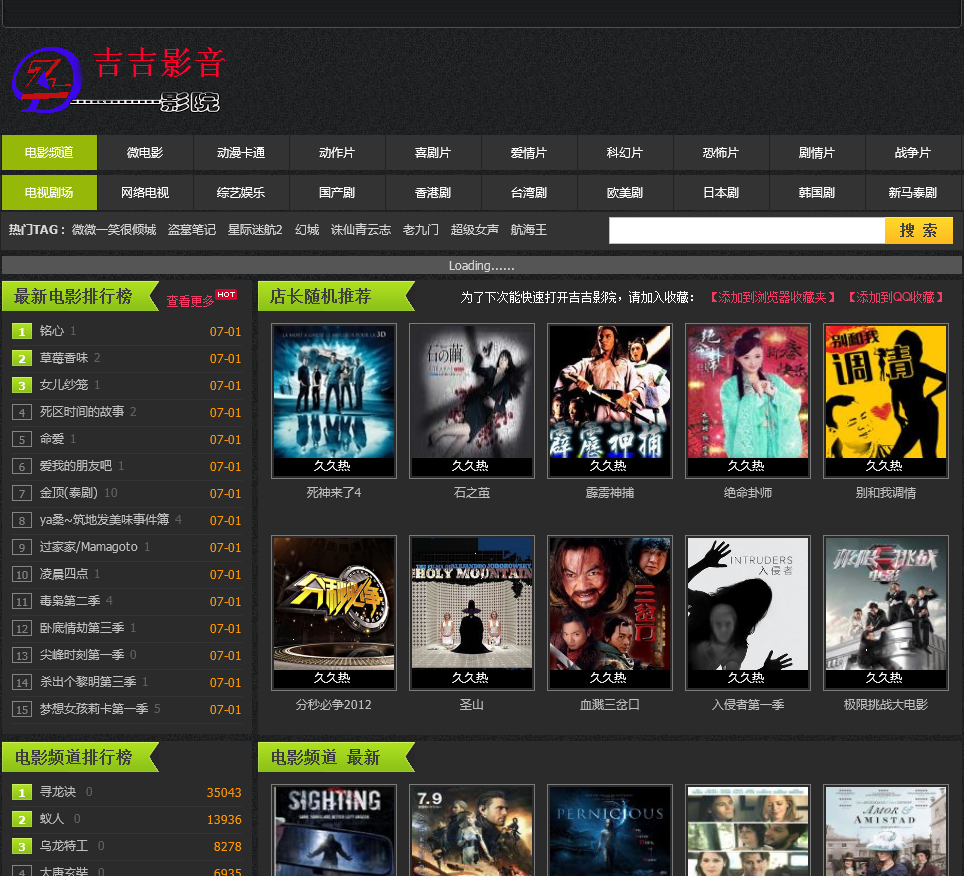Open ranked entry 毒枭第二季
This screenshot has width=964, height=876.
[70, 601]
